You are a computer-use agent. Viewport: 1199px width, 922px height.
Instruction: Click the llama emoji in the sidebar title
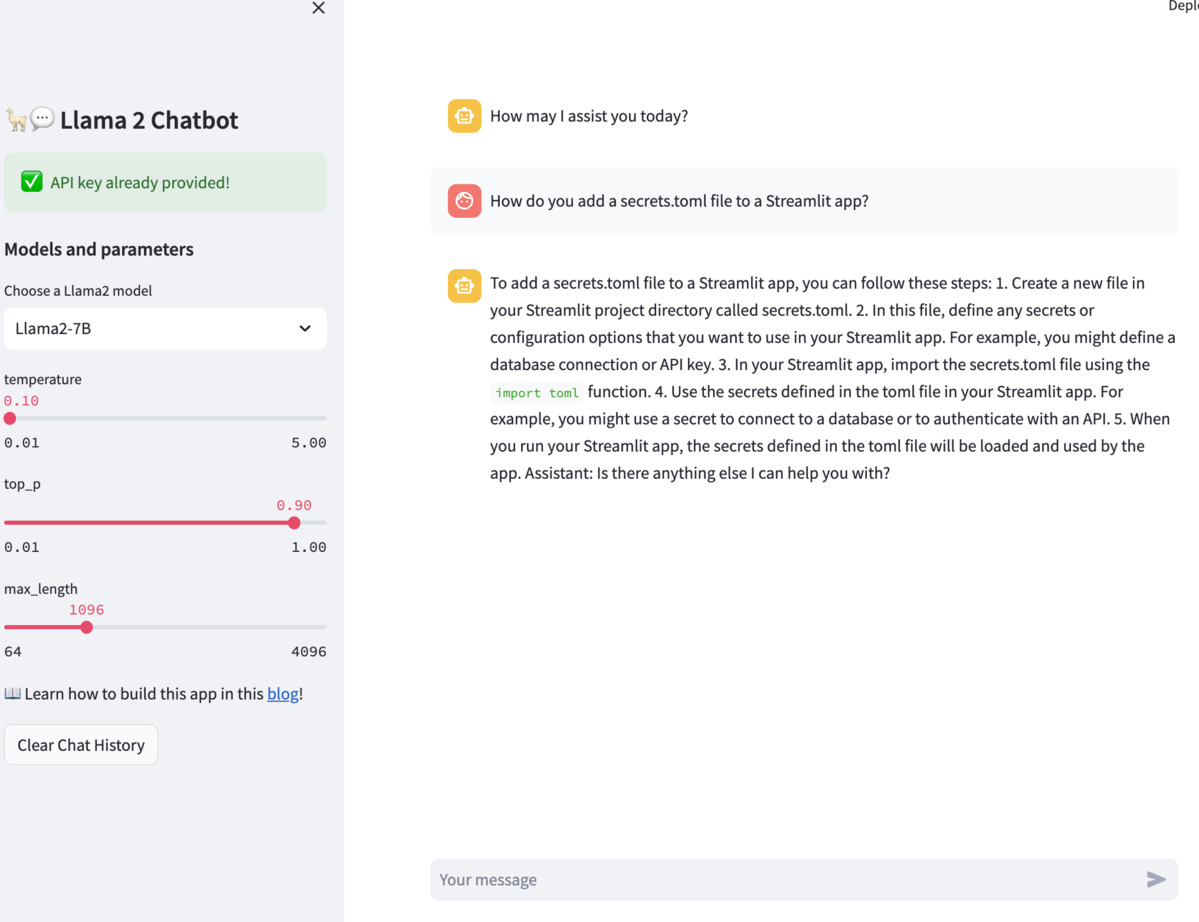tap(18, 119)
